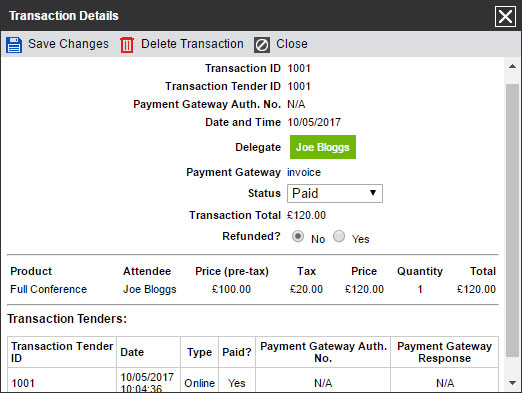
Task: Click Payment Gateway Response column header
Action: click(445, 352)
